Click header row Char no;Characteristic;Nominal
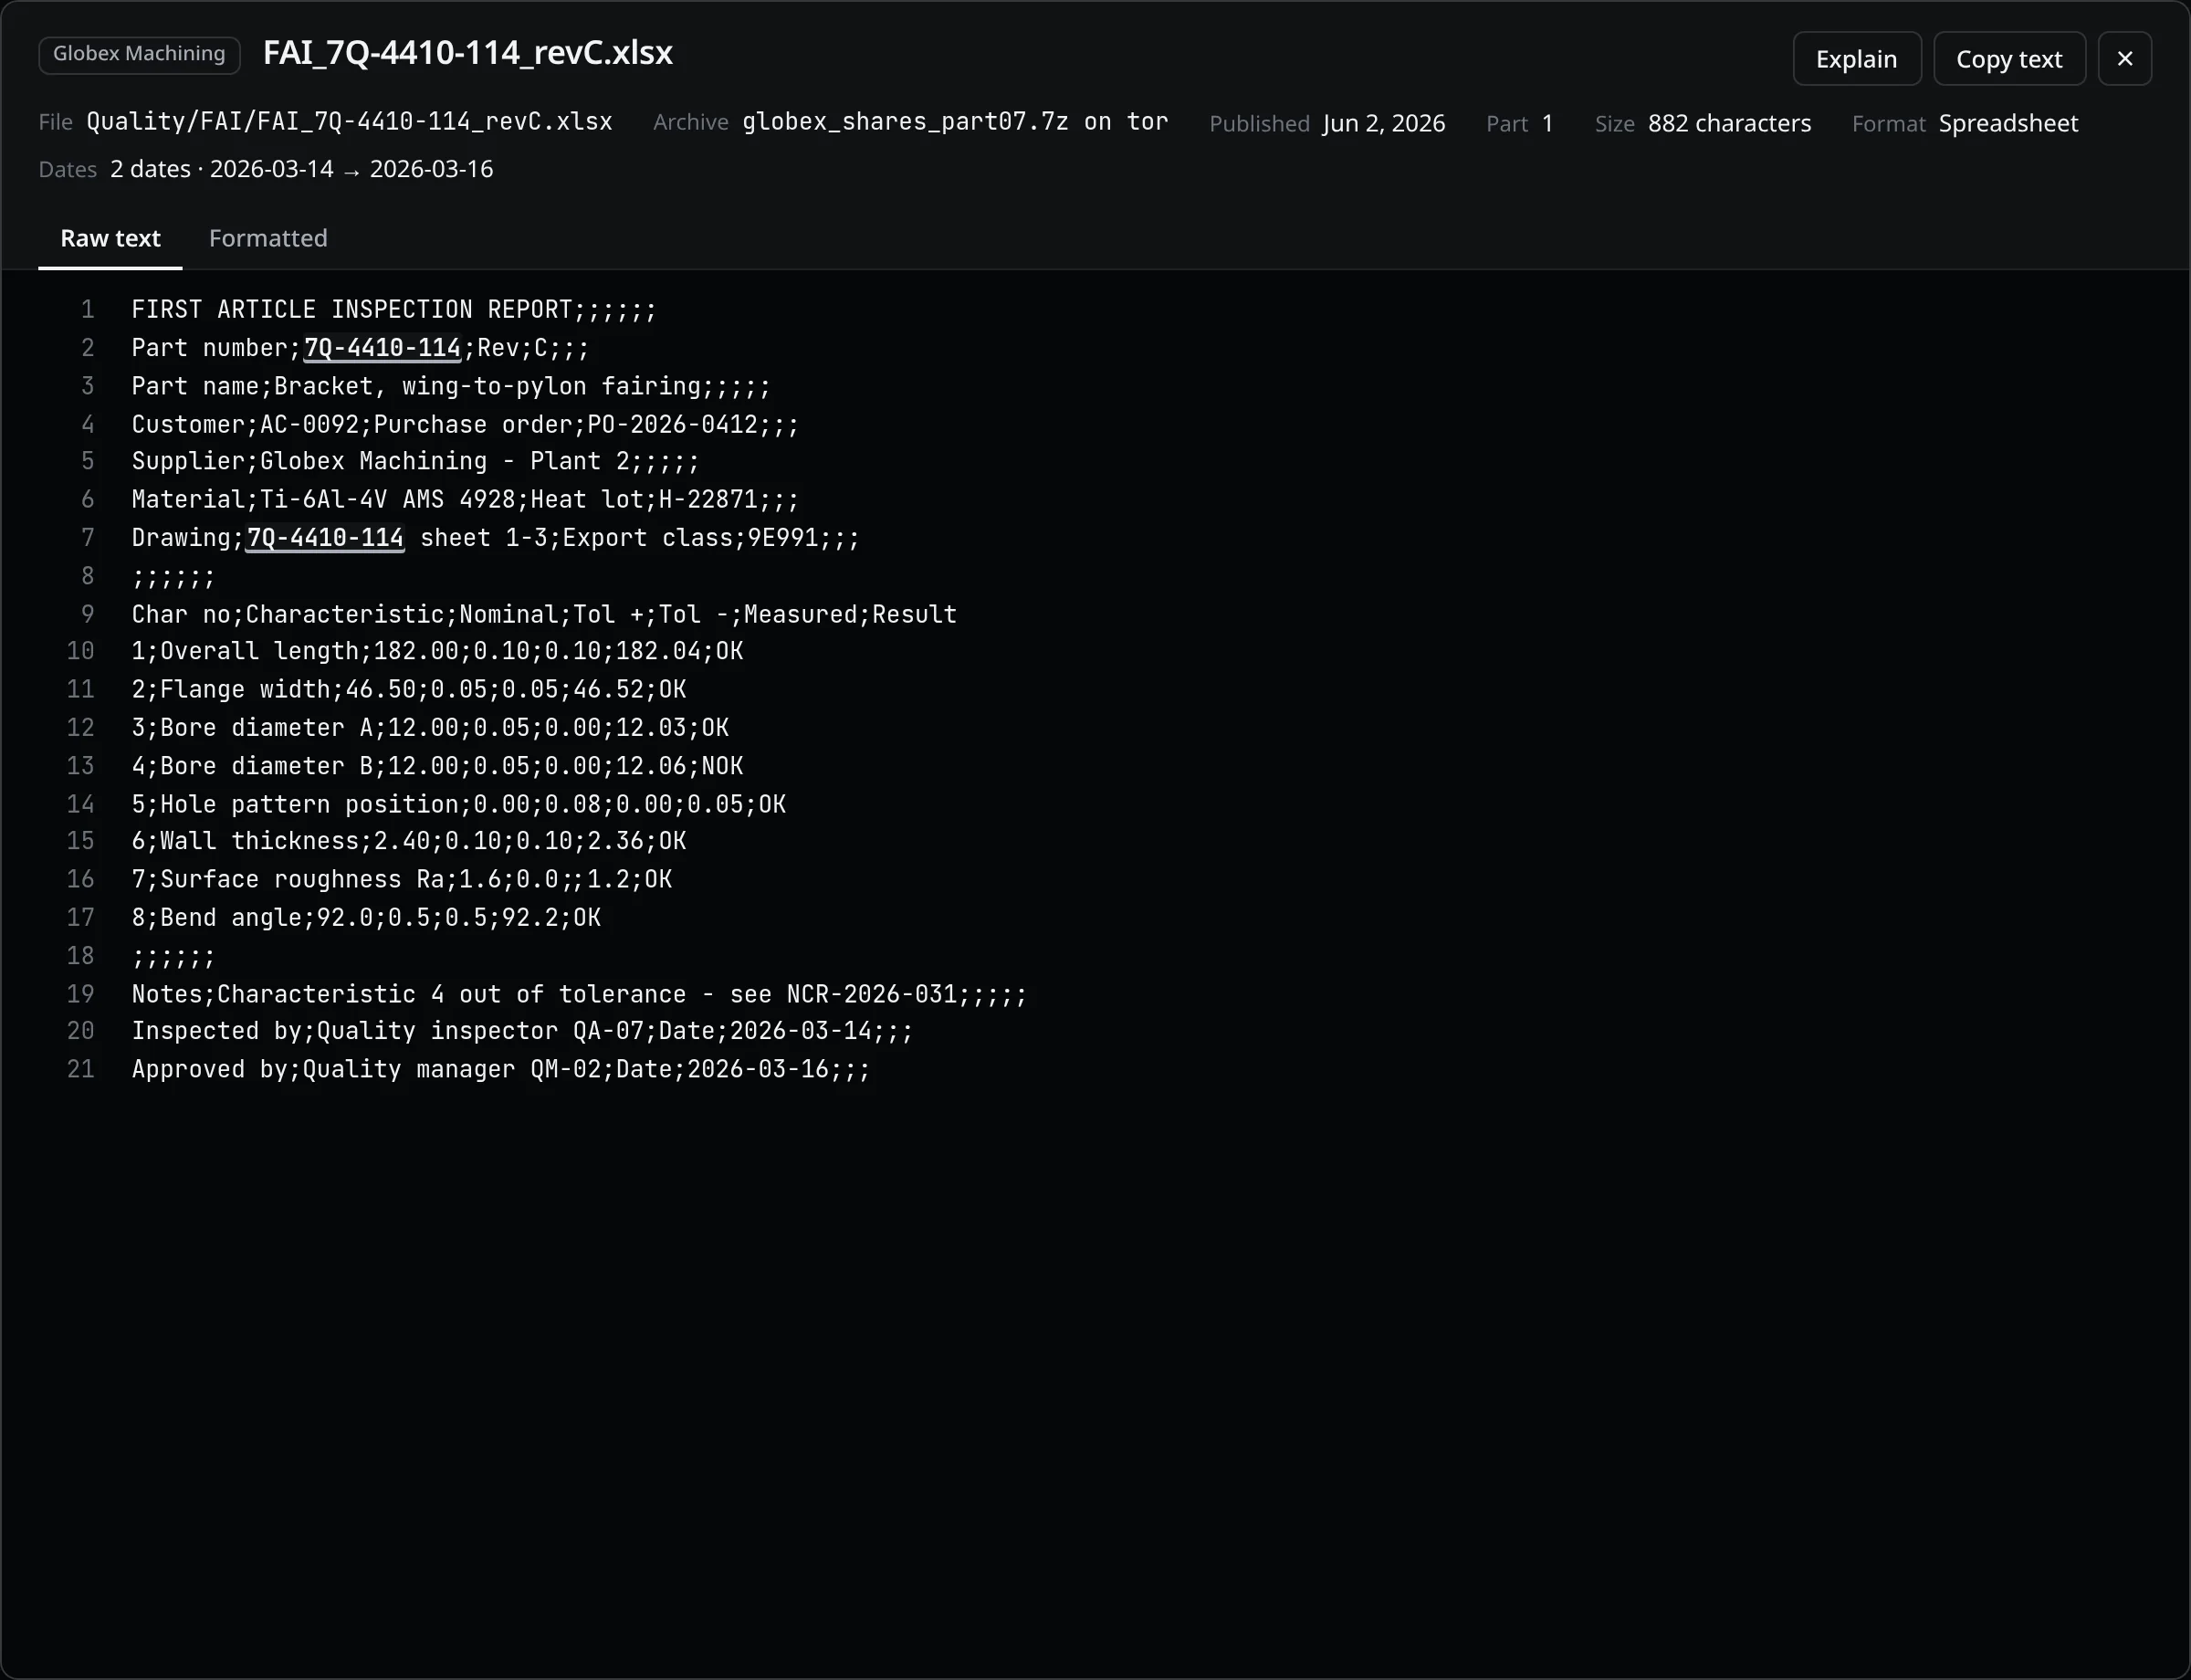The image size is (2191, 1680). tap(544, 614)
